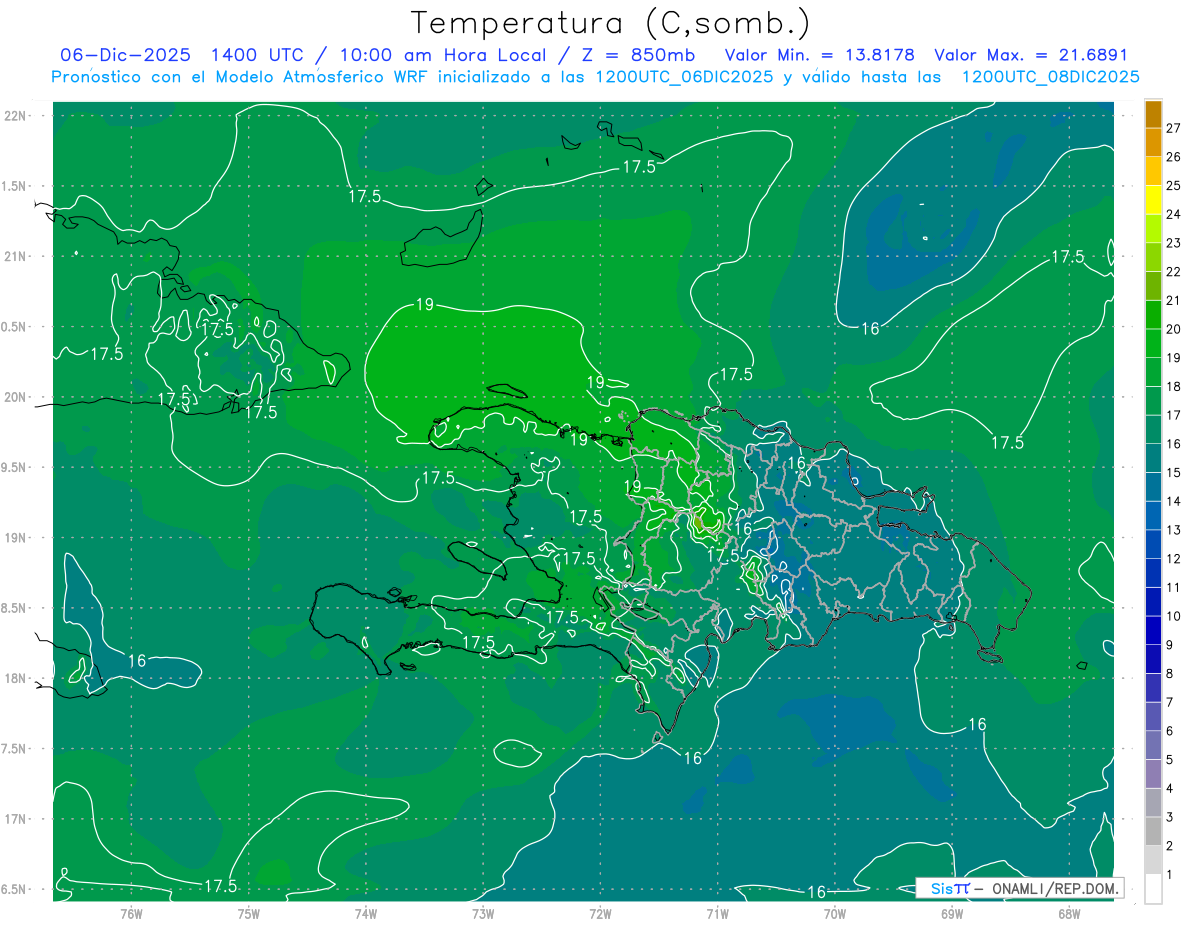The width and height of the screenshot is (1200, 927).
Task: Click the legend value '14'
Action: [1174, 501]
